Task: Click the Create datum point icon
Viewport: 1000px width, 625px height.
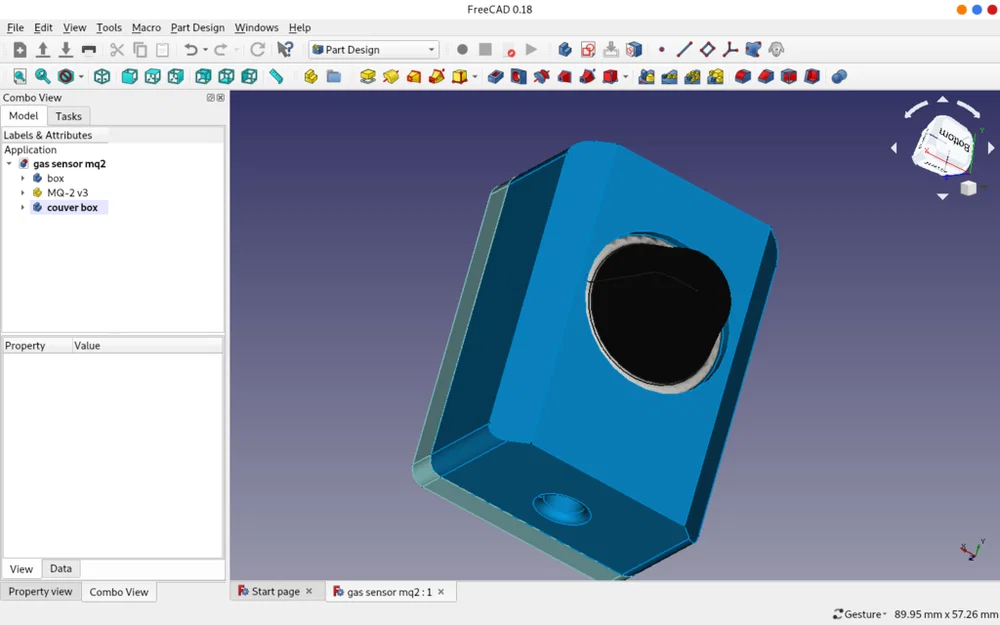Action: [661, 50]
